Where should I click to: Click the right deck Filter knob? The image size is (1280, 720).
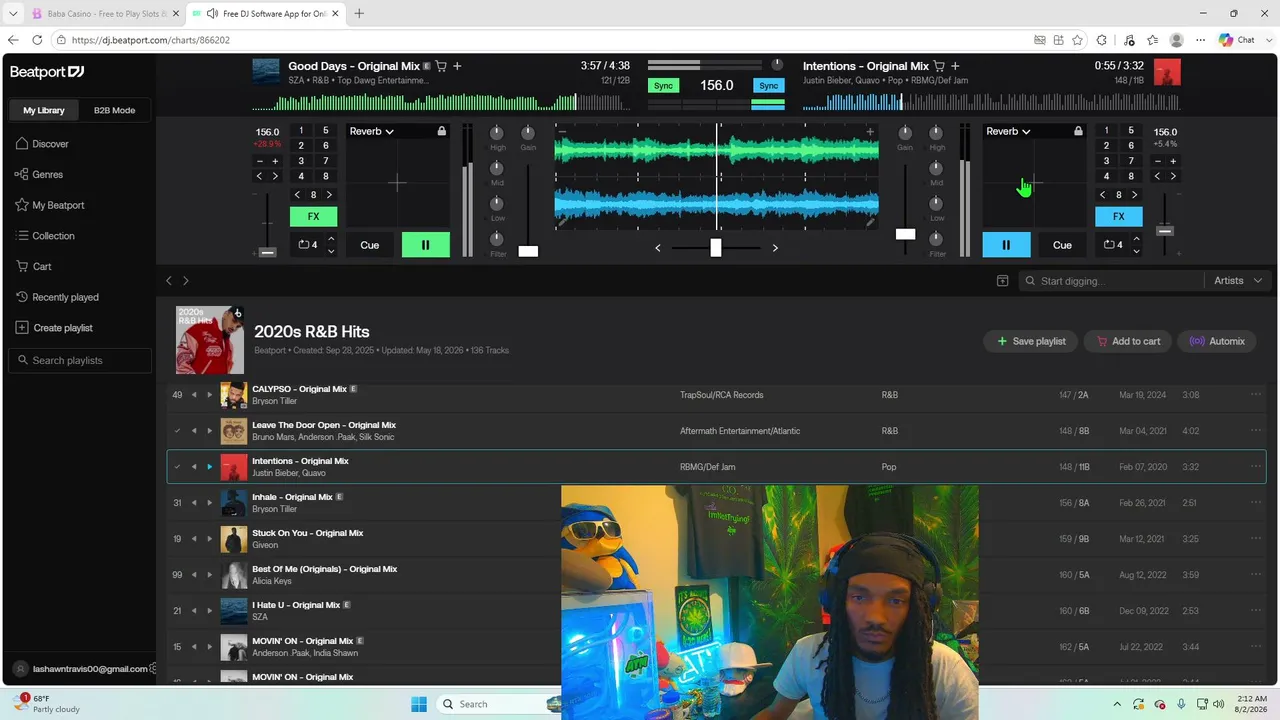(936, 239)
